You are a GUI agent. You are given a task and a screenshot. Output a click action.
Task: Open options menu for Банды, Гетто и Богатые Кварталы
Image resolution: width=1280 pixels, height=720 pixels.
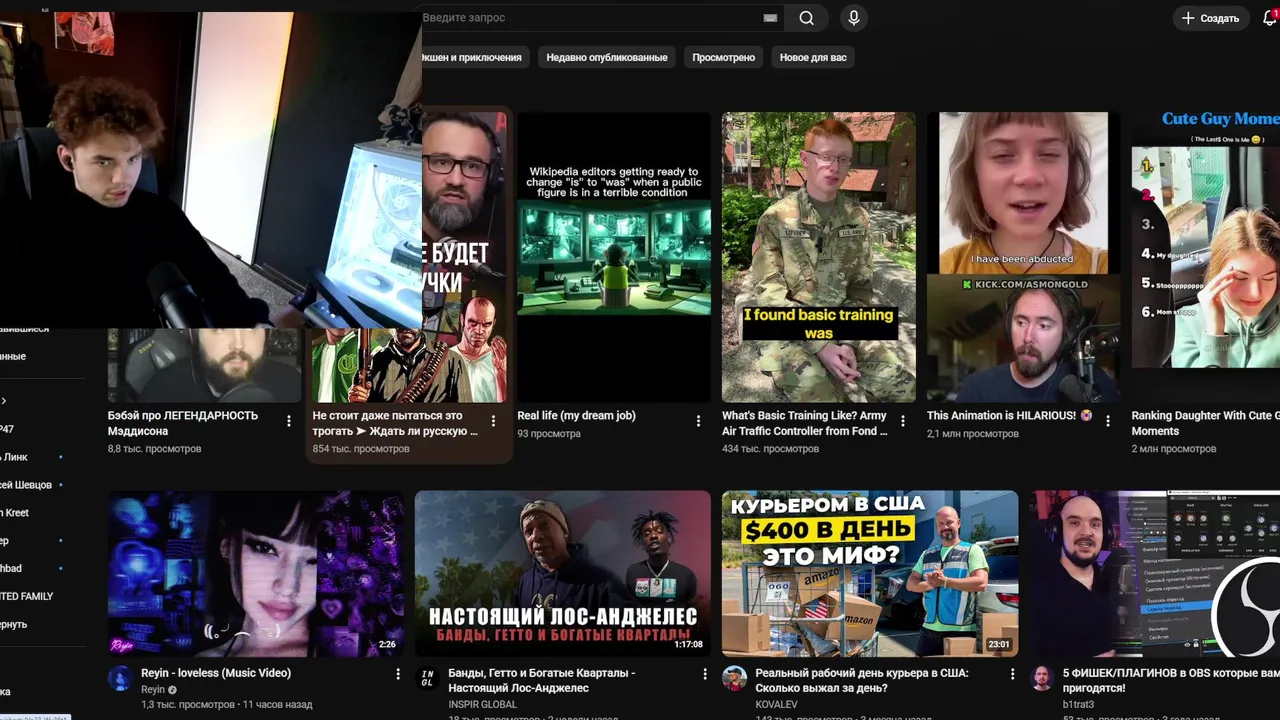click(705, 675)
